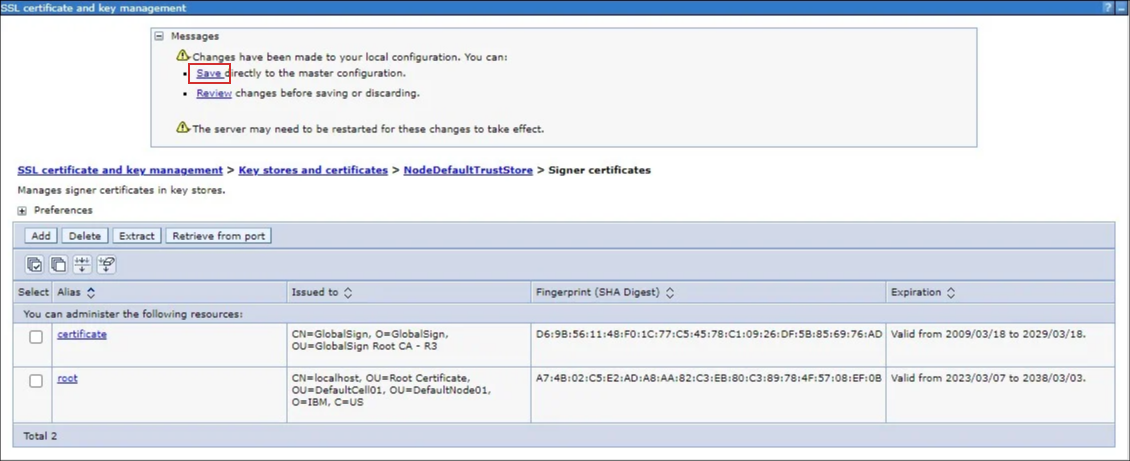Click the Add button

[41, 236]
